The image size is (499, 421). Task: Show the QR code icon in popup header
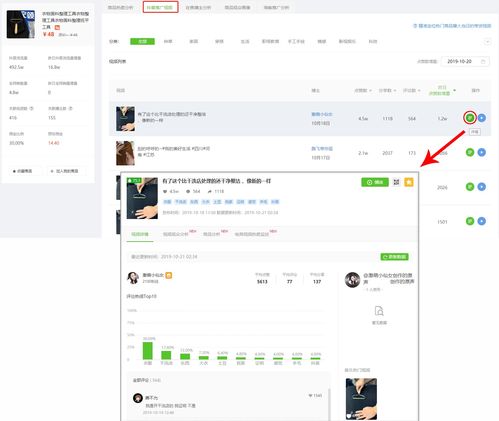coord(396,182)
